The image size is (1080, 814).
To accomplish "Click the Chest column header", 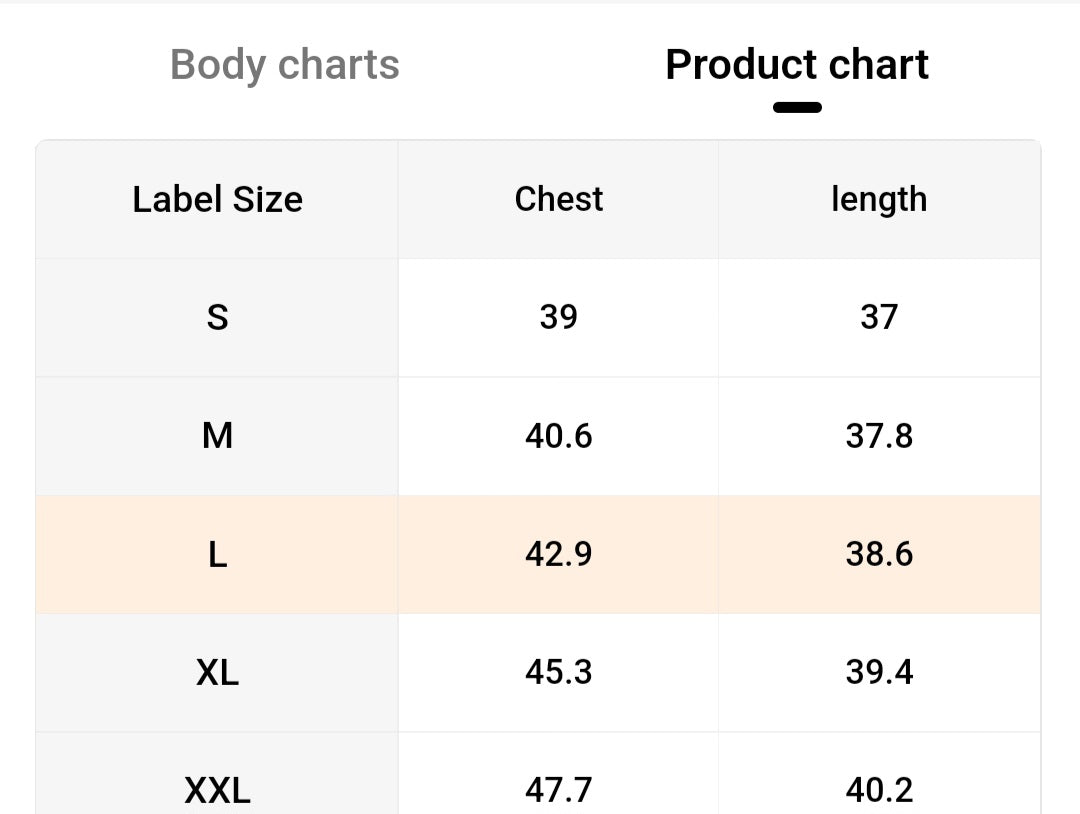I will [559, 199].
